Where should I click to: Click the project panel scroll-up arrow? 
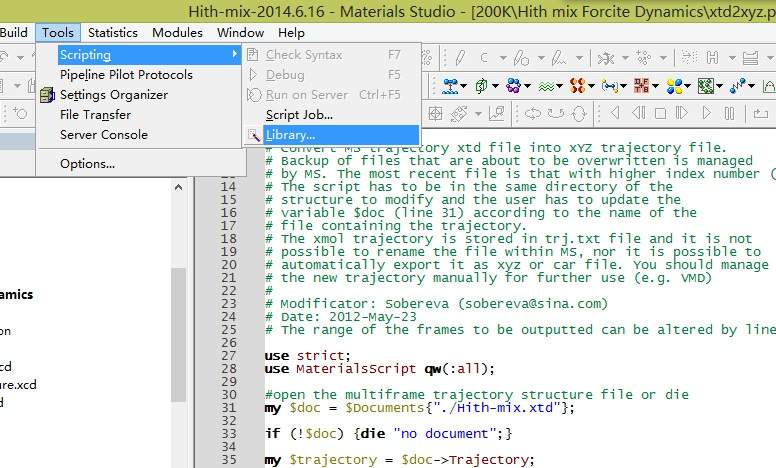click(x=179, y=187)
